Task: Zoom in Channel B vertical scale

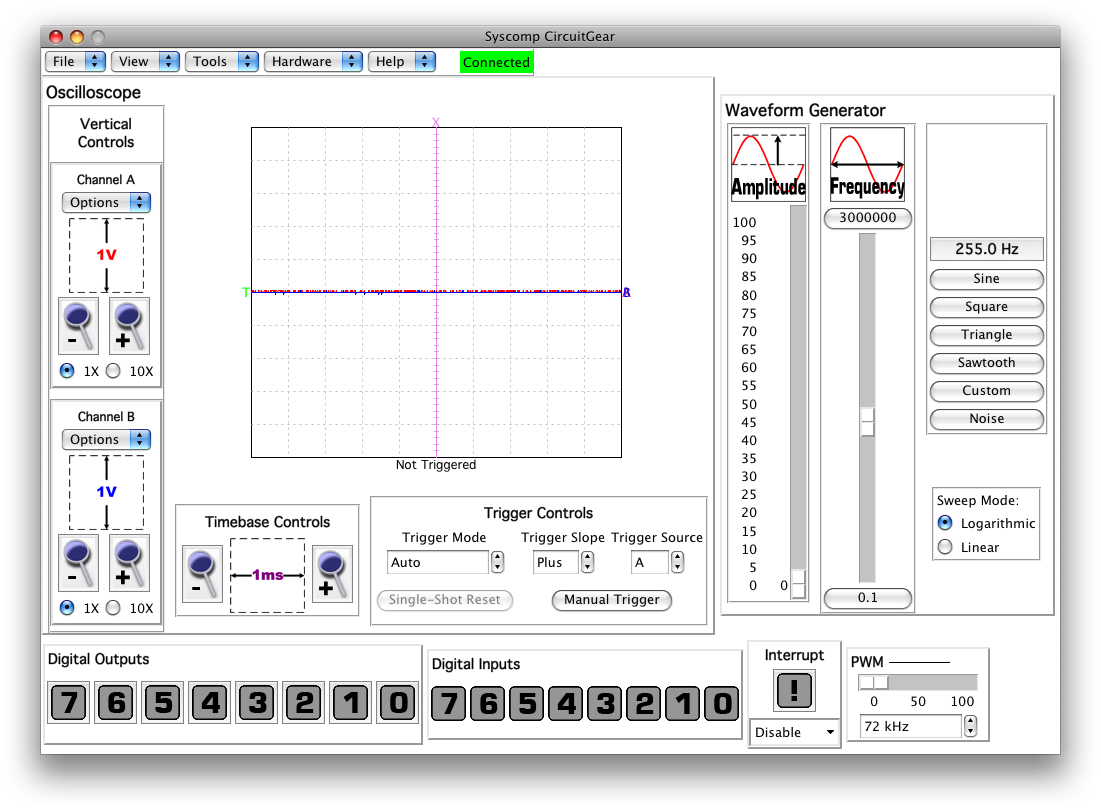Action: point(129,563)
